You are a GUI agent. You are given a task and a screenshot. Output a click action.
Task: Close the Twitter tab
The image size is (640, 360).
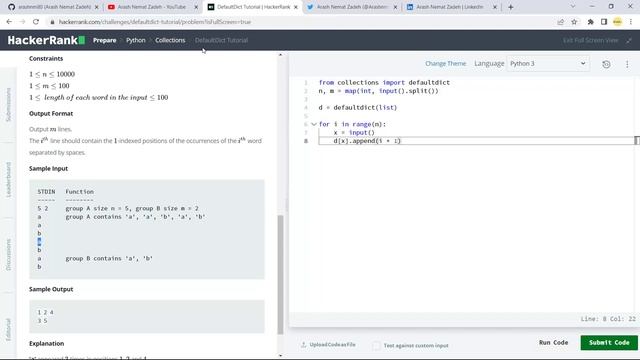[x=395, y=7]
